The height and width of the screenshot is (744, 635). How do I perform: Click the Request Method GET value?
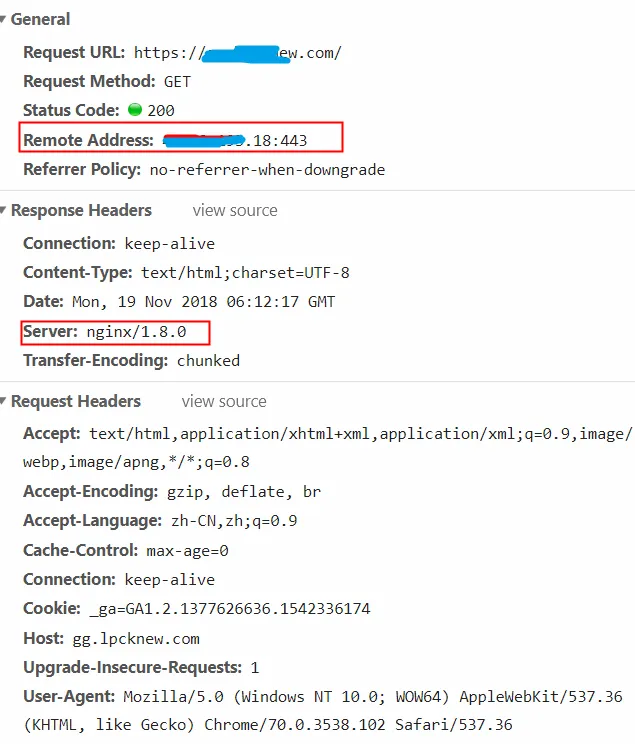(177, 82)
